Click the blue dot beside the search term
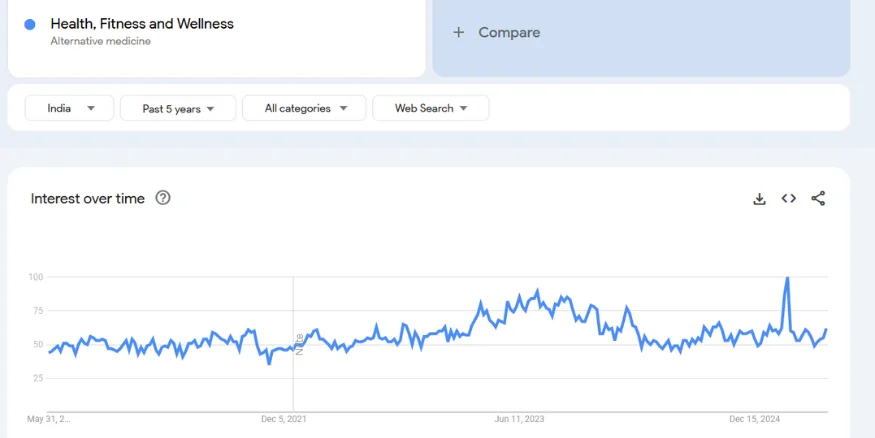The height and width of the screenshot is (438, 875). click(x=30, y=24)
